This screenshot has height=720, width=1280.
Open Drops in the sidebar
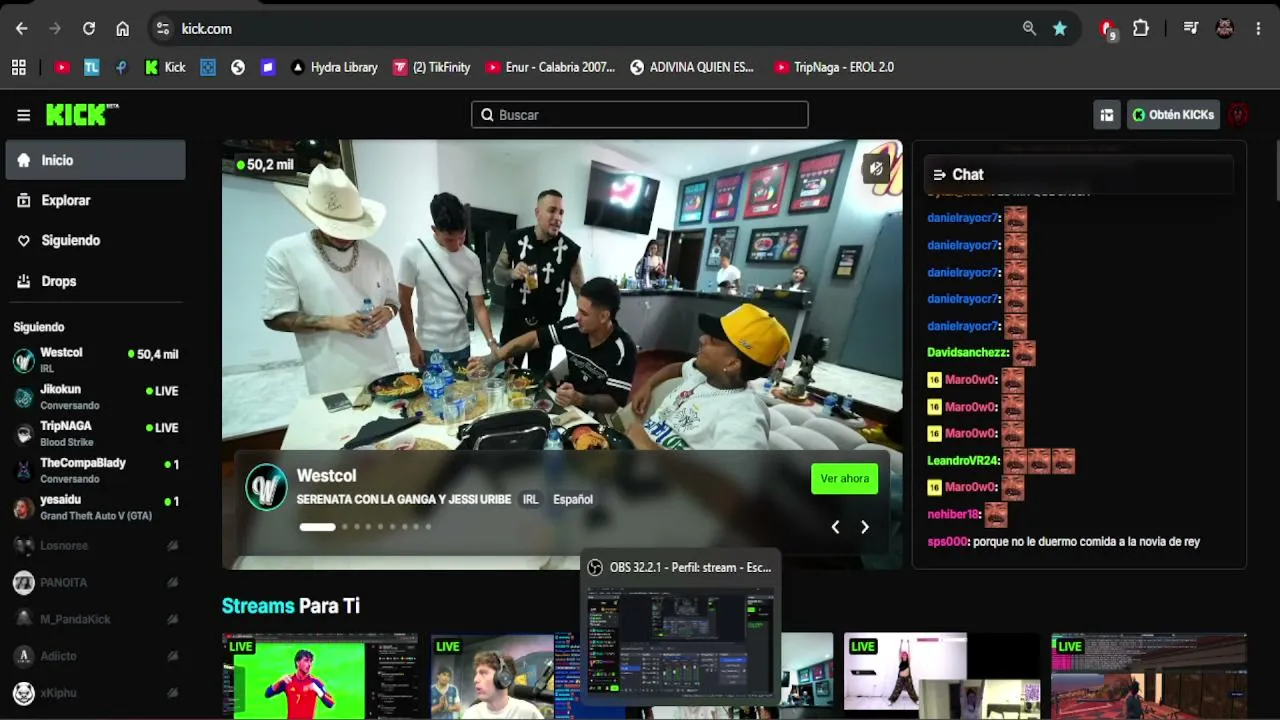click(95, 281)
